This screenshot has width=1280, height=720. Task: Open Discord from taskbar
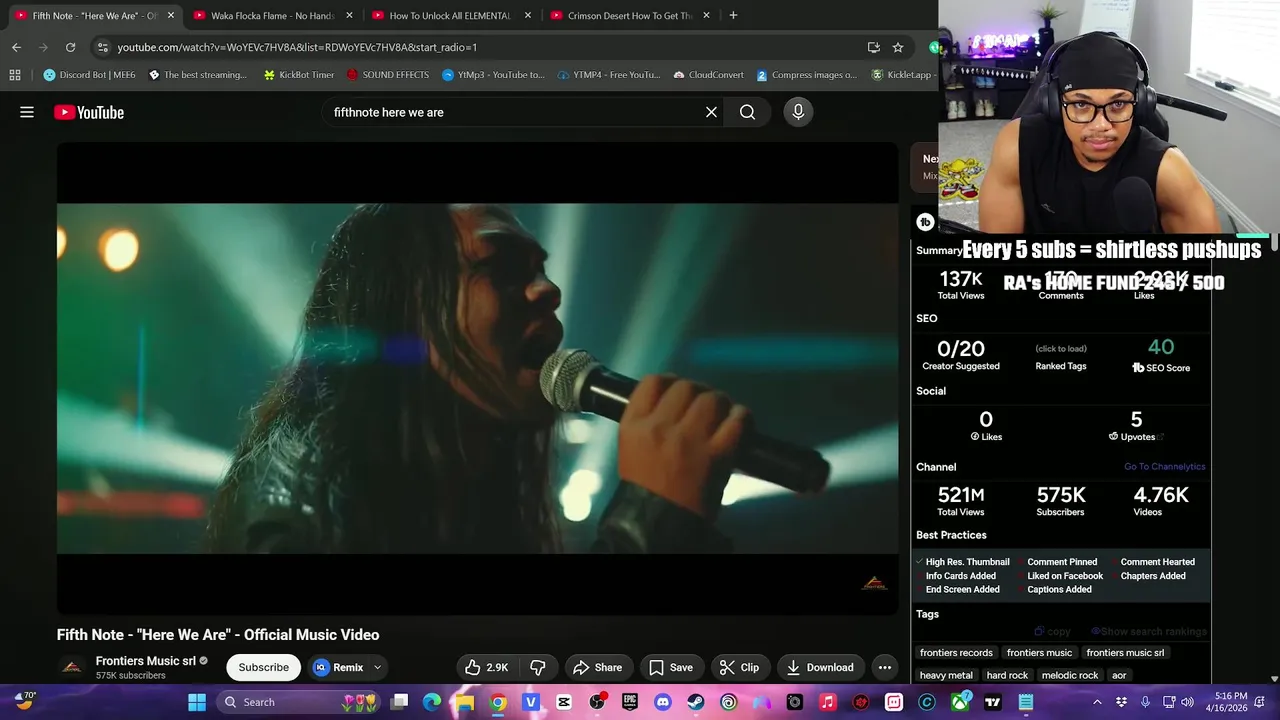point(662,702)
